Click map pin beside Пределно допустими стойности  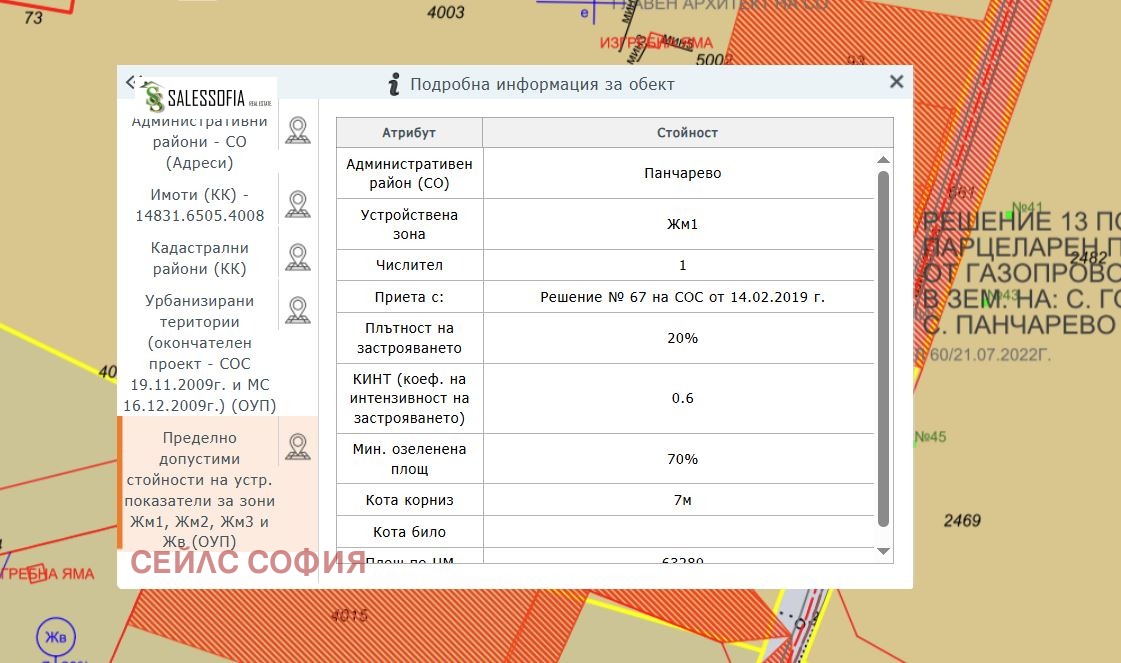click(x=297, y=446)
